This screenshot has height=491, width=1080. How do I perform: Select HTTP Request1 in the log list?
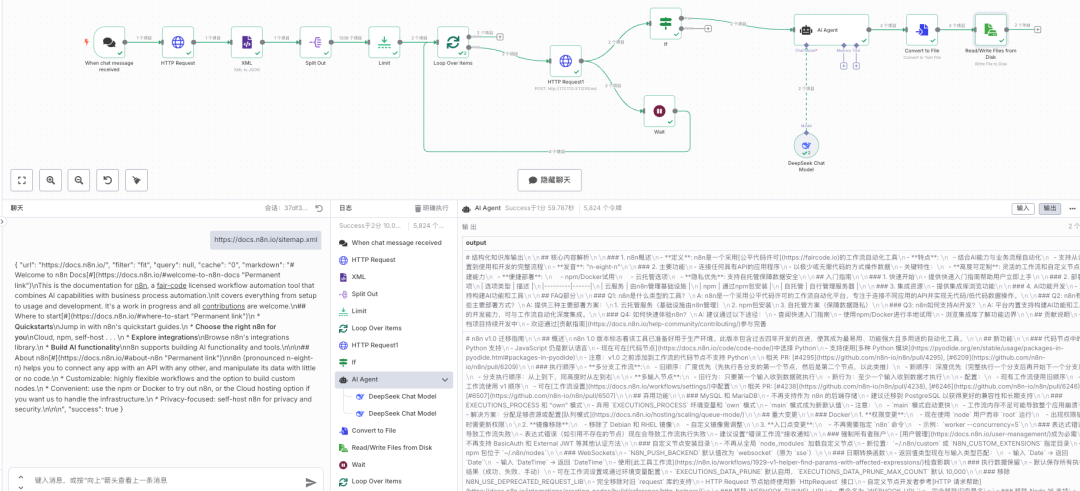(x=394, y=345)
